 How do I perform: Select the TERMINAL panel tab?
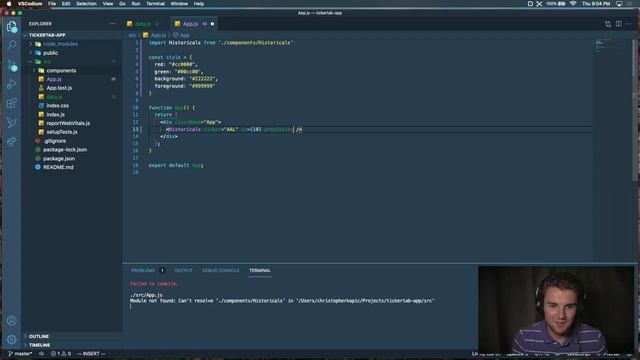260,271
